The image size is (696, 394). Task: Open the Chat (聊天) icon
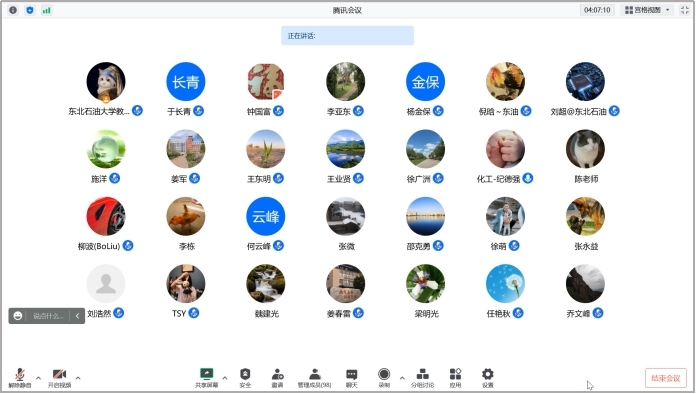[352, 378]
